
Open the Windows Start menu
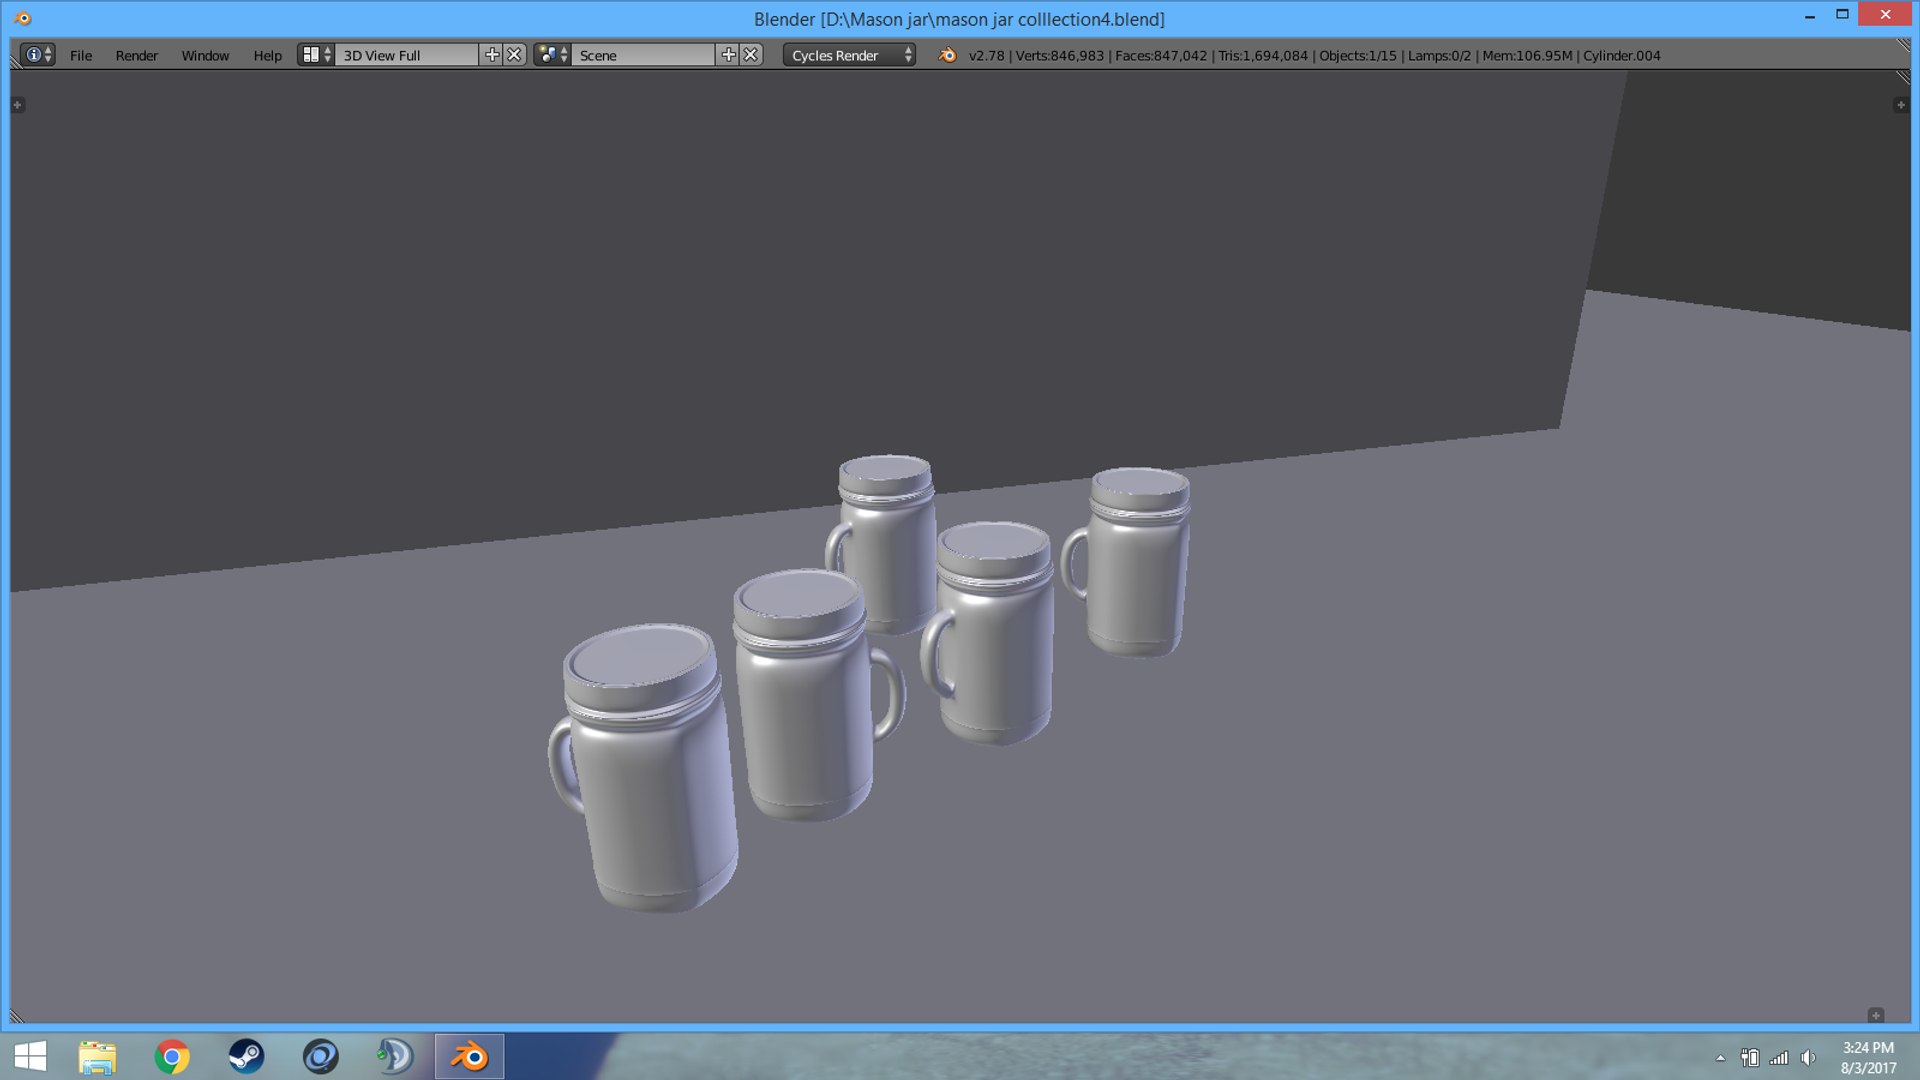tap(30, 1056)
